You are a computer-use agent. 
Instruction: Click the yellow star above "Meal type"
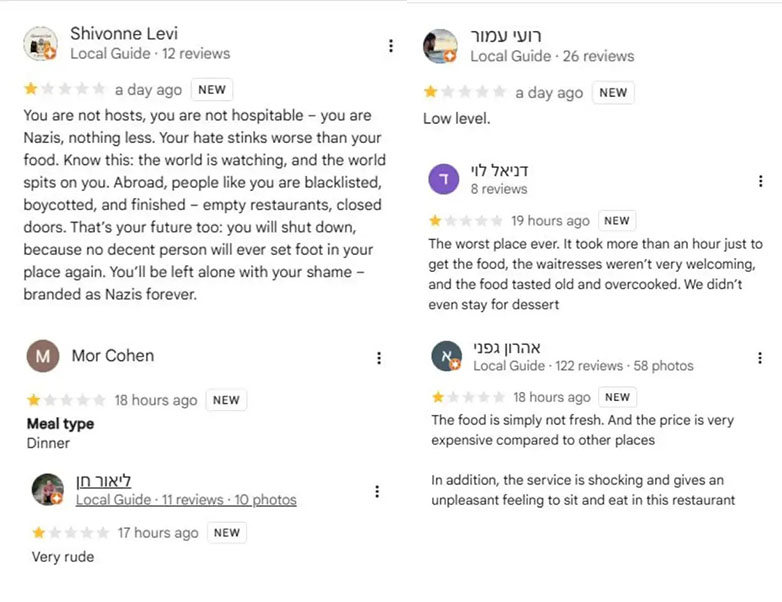point(34,400)
